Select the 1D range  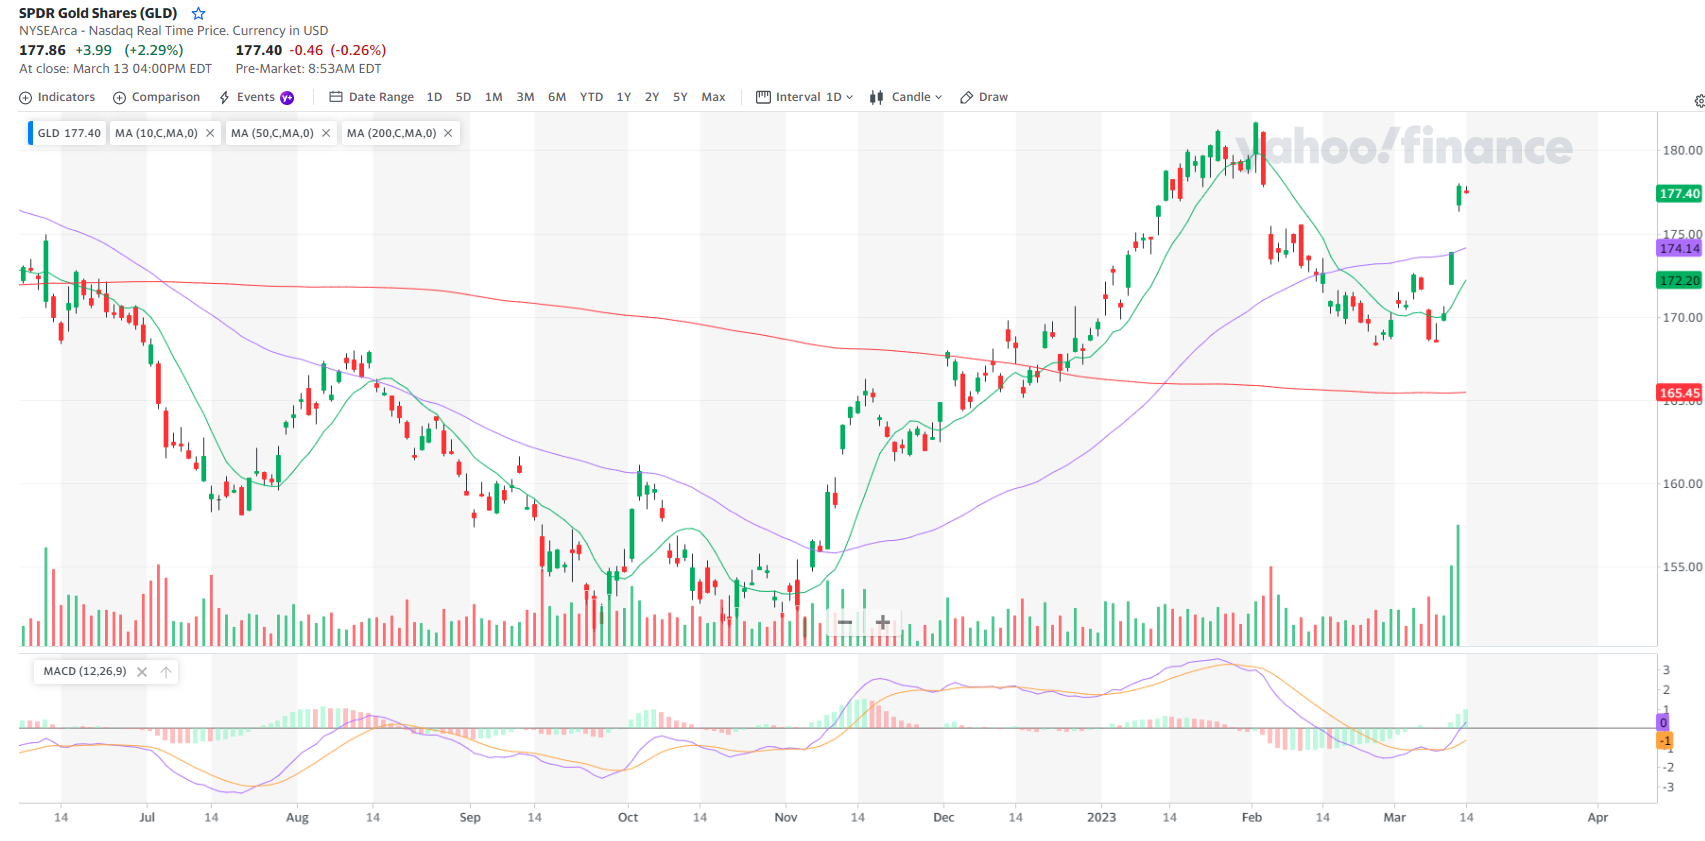(x=434, y=97)
